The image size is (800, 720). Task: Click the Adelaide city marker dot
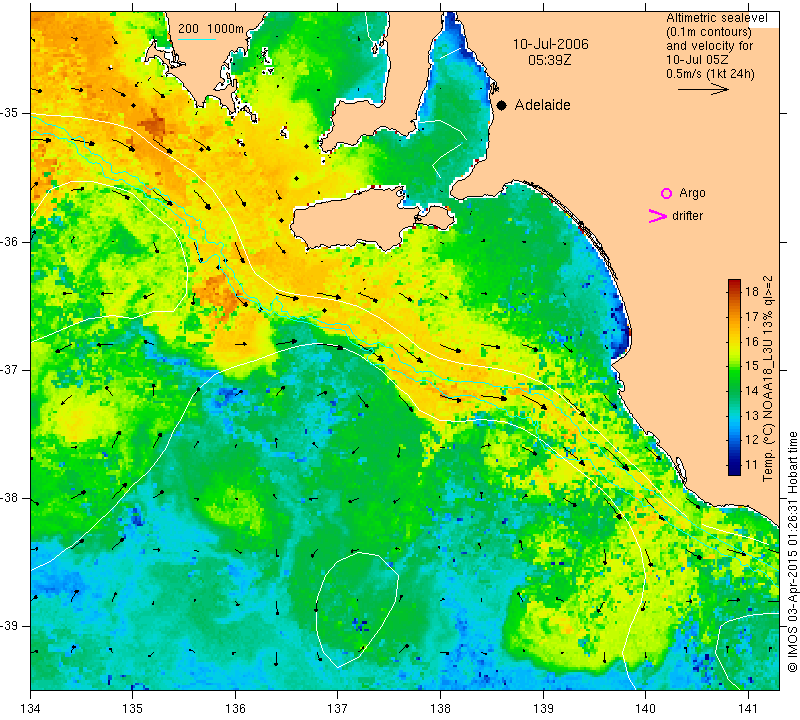tap(502, 106)
